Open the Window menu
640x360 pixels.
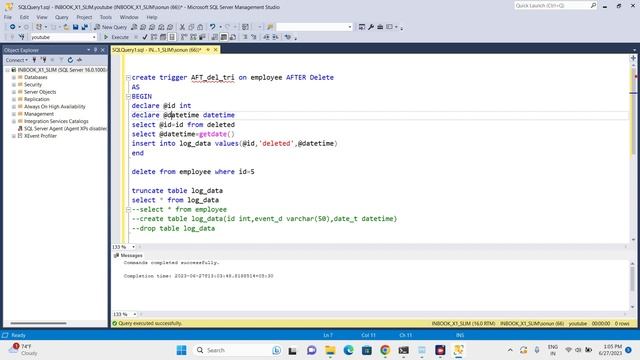(x=129, y=17)
